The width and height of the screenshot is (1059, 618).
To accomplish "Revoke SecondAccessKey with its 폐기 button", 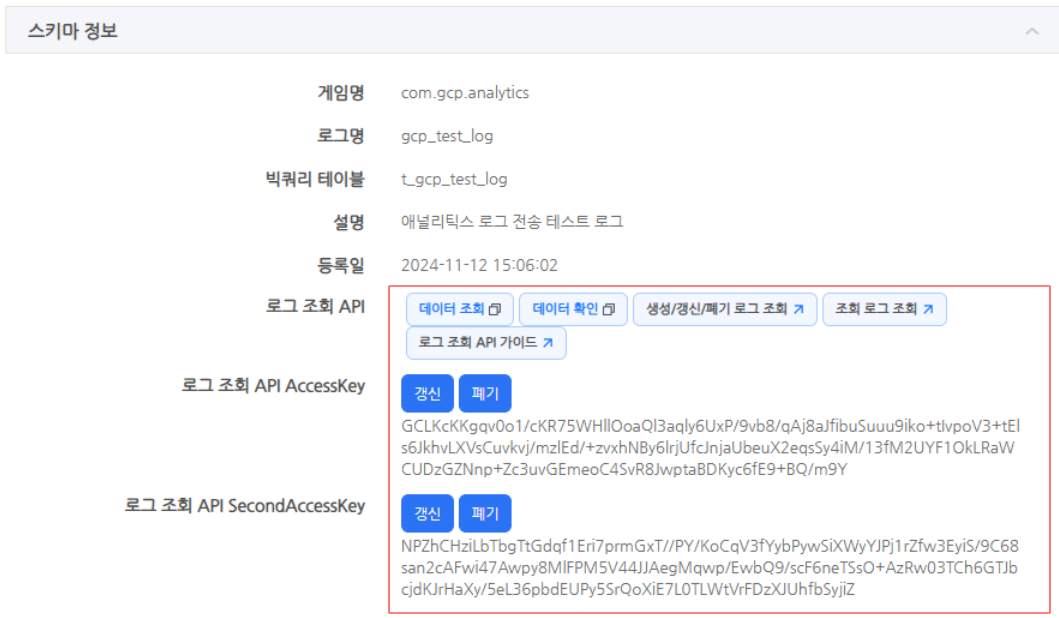I will 485,514.
